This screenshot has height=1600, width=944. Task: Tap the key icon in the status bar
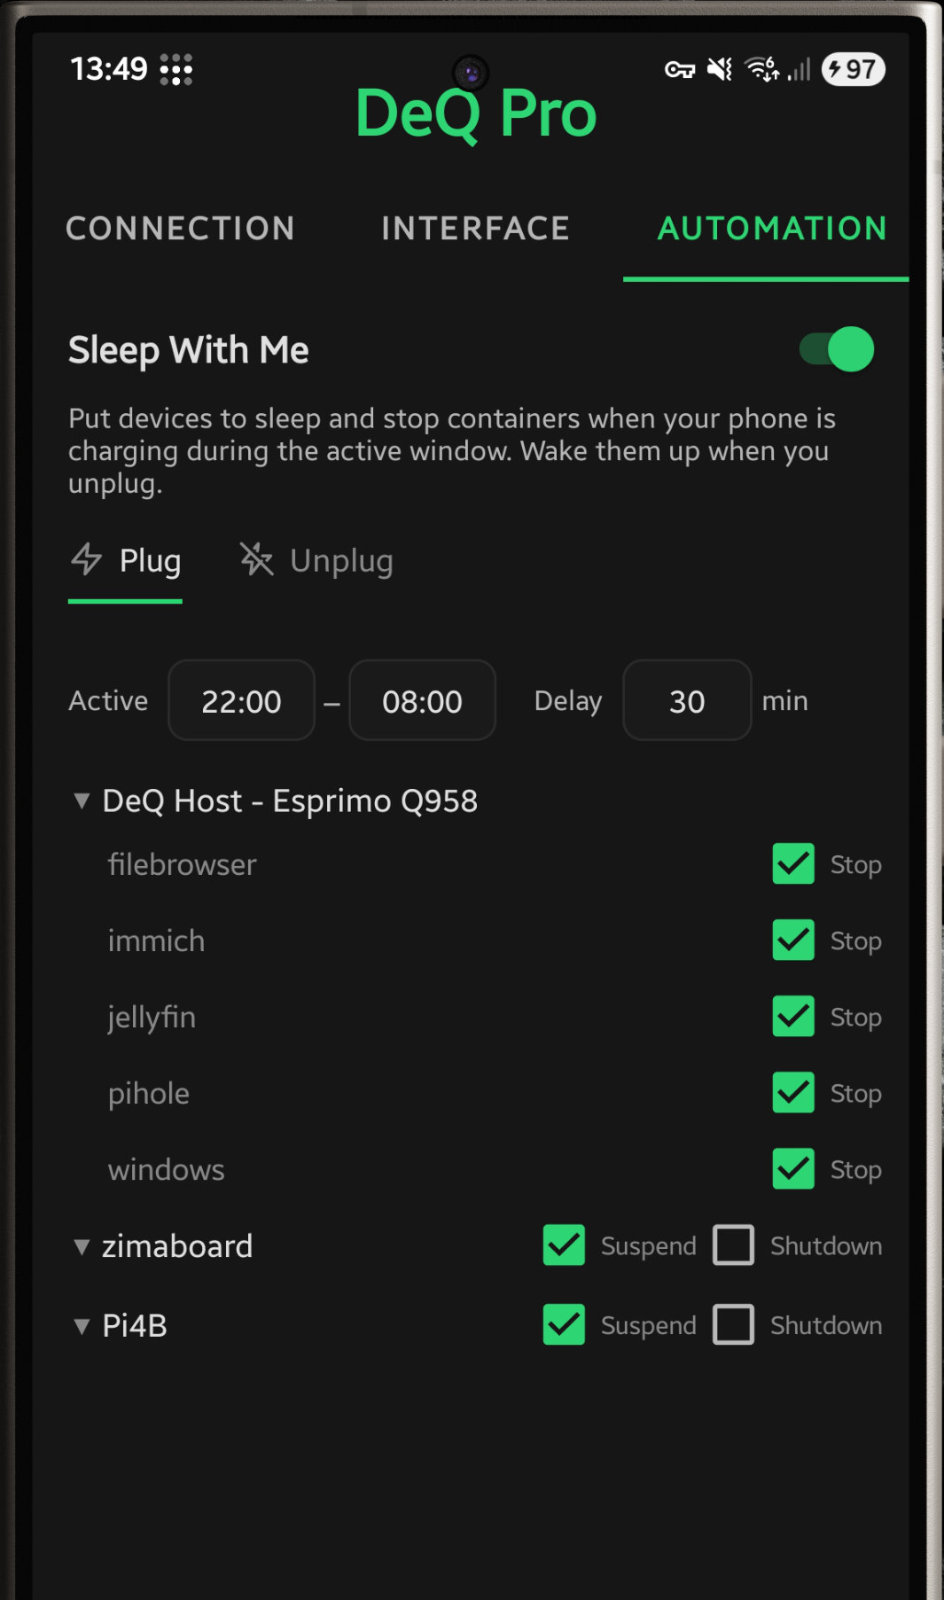[679, 69]
